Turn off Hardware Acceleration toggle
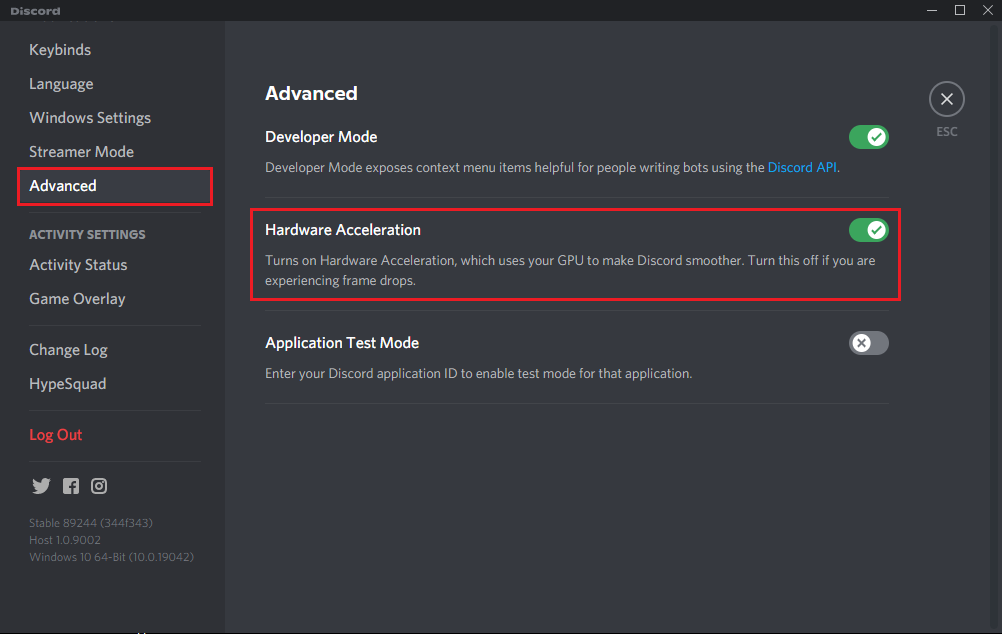The height and width of the screenshot is (634, 1002). pos(868,230)
